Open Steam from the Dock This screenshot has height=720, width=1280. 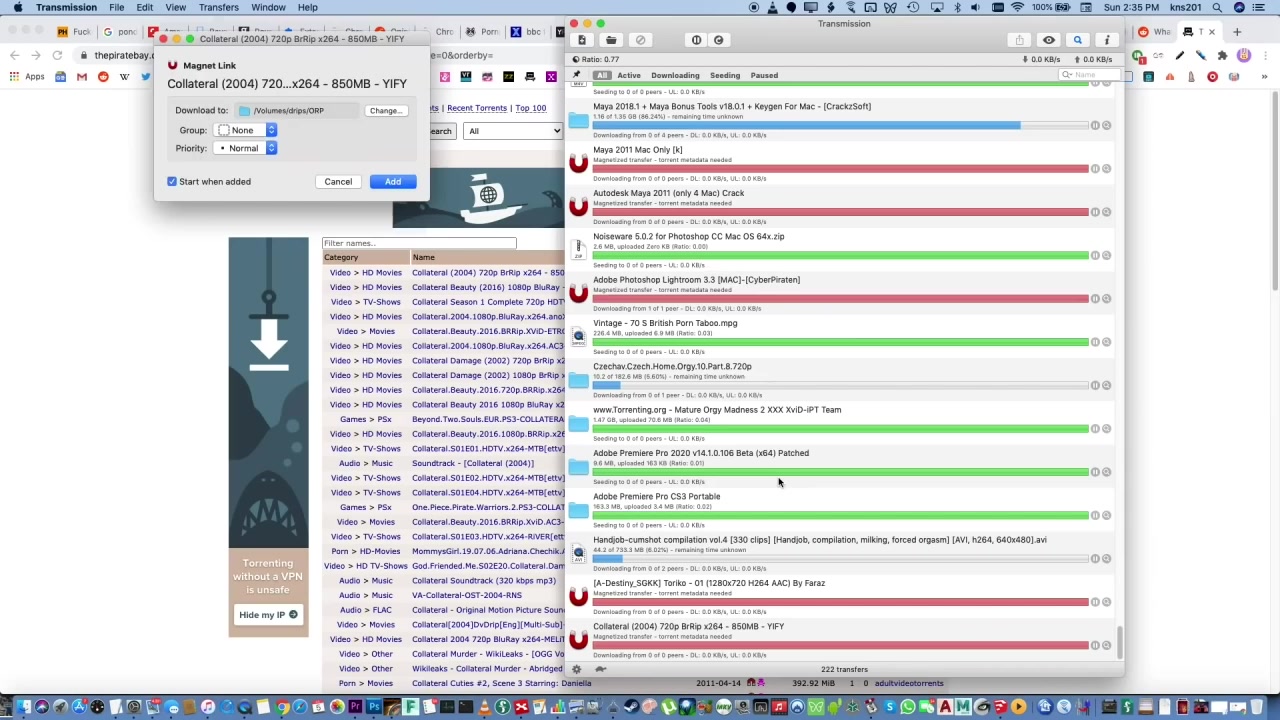(631, 707)
